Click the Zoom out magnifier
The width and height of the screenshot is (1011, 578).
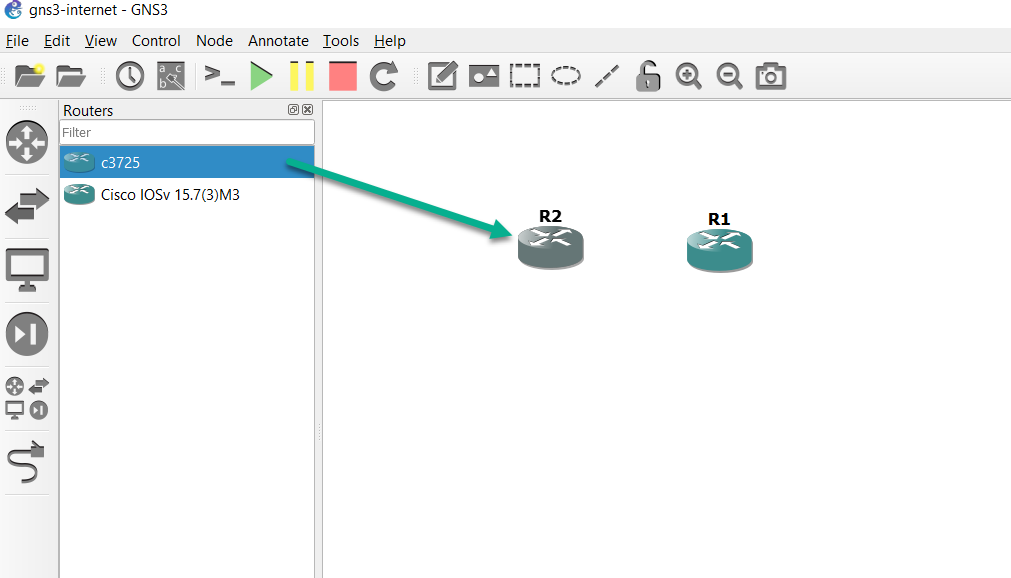[729, 76]
